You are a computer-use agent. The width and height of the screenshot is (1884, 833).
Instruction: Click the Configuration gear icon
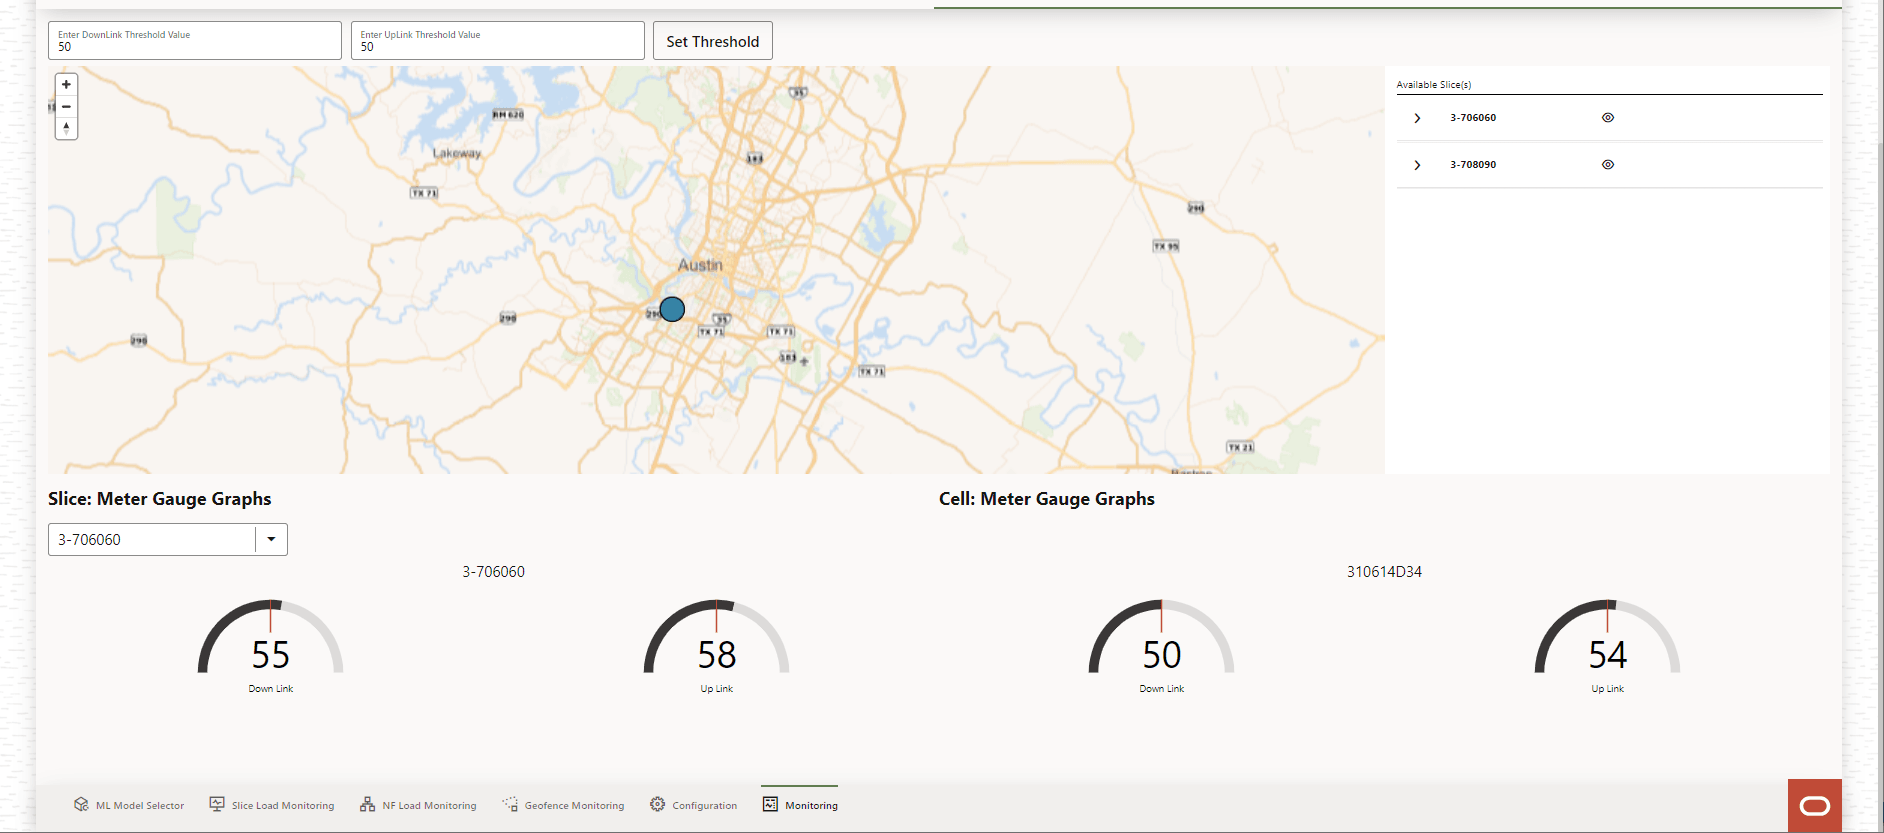tap(657, 804)
